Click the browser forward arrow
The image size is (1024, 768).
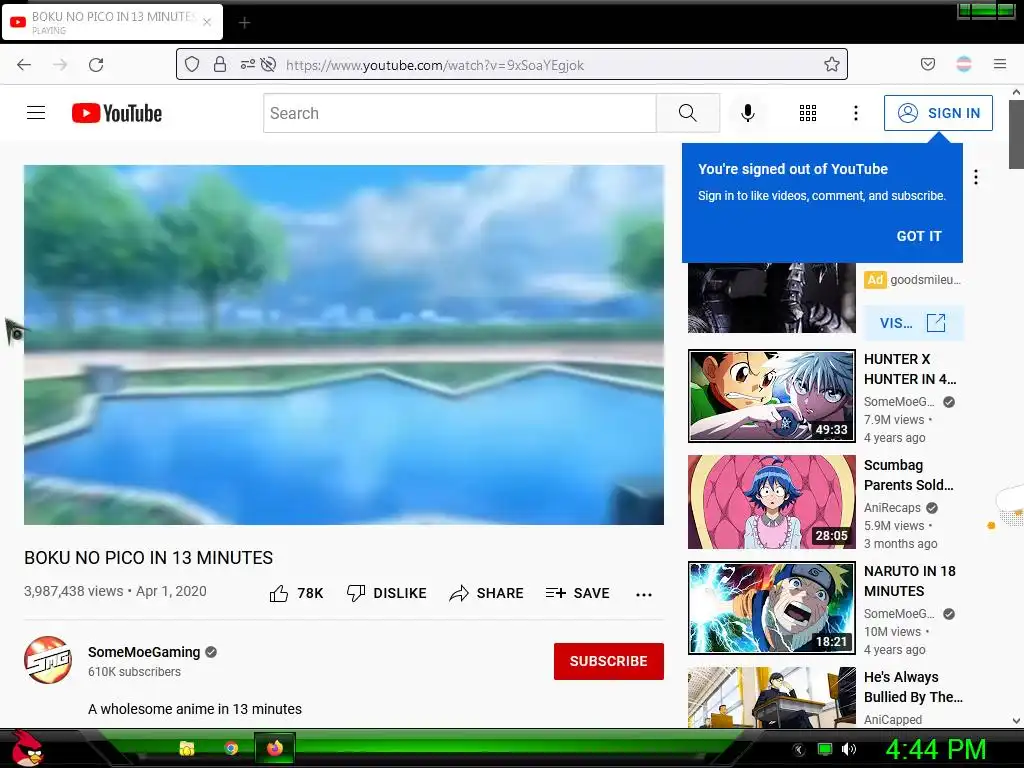(60, 65)
